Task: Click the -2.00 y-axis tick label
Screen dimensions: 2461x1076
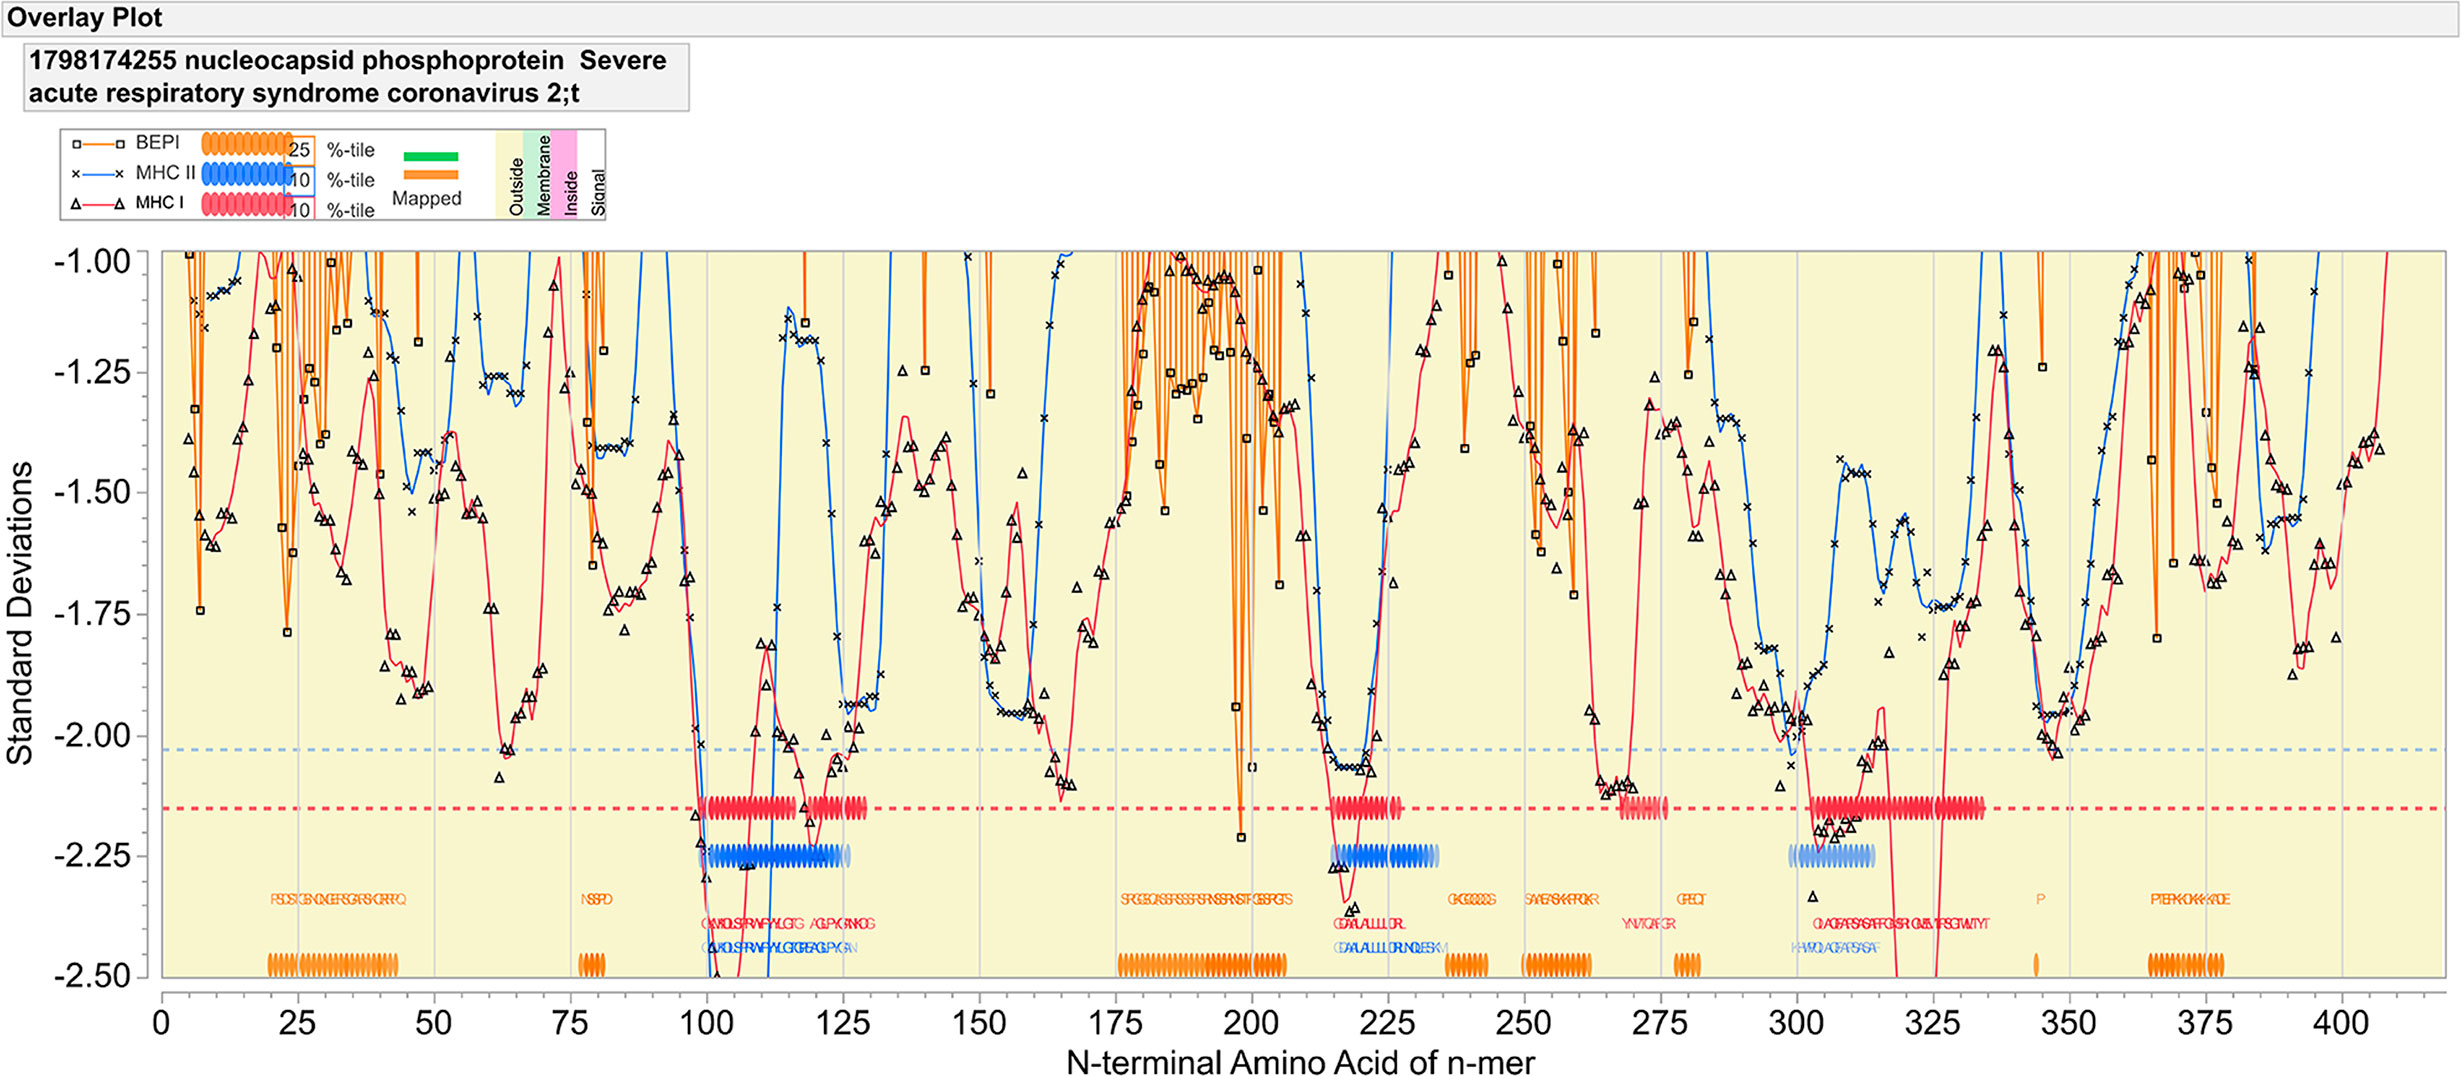Action: pos(92,736)
